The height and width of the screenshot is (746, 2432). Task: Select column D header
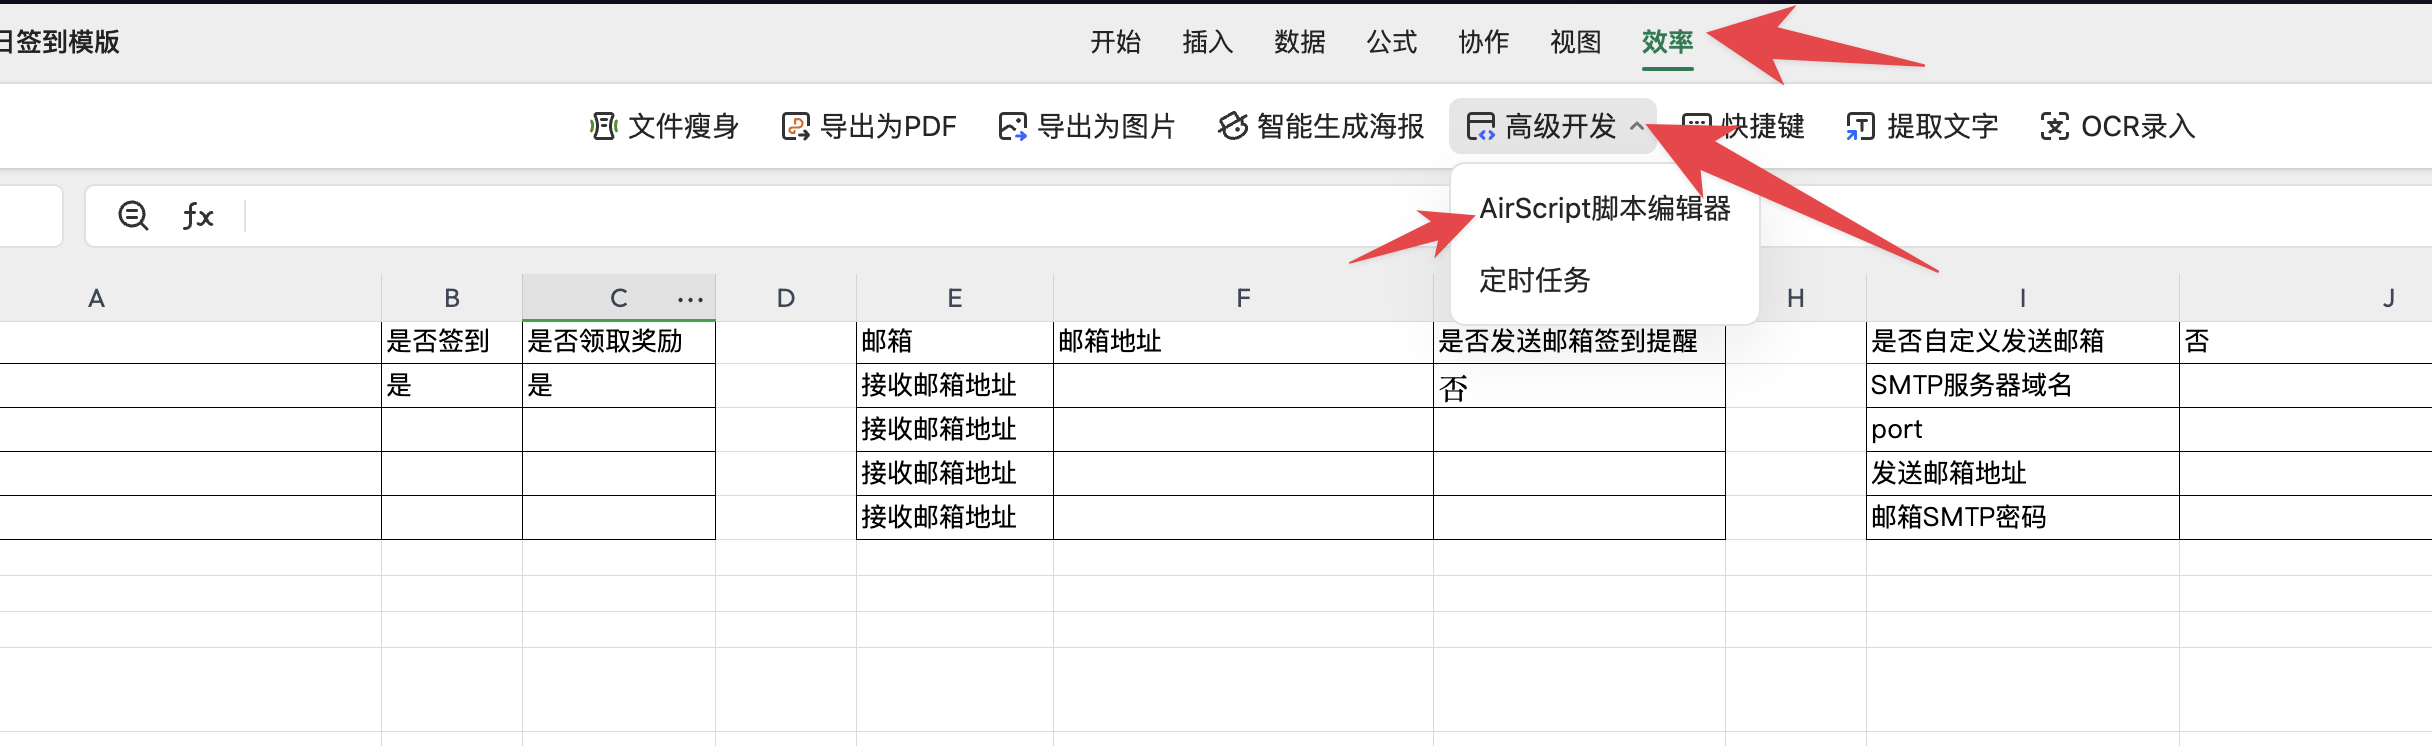pyautogui.click(x=786, y=298)
